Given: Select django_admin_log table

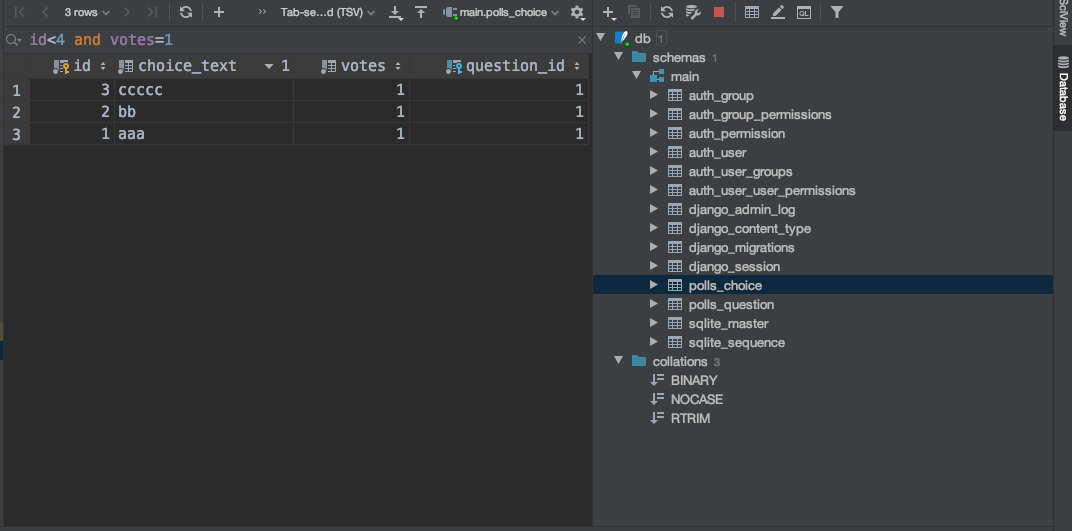Looking at the screenshot, I should pos(742,210).
